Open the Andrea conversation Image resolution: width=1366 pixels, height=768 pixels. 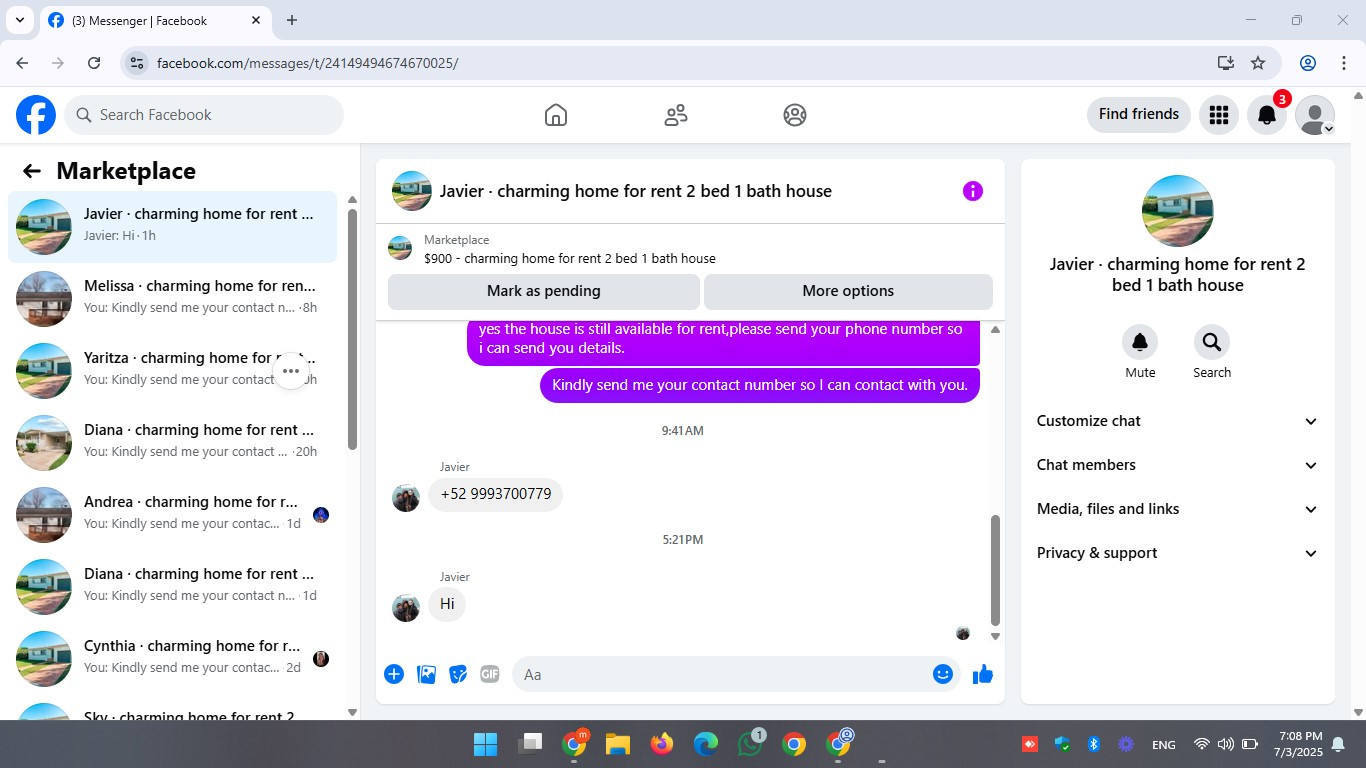pos(172,515)
